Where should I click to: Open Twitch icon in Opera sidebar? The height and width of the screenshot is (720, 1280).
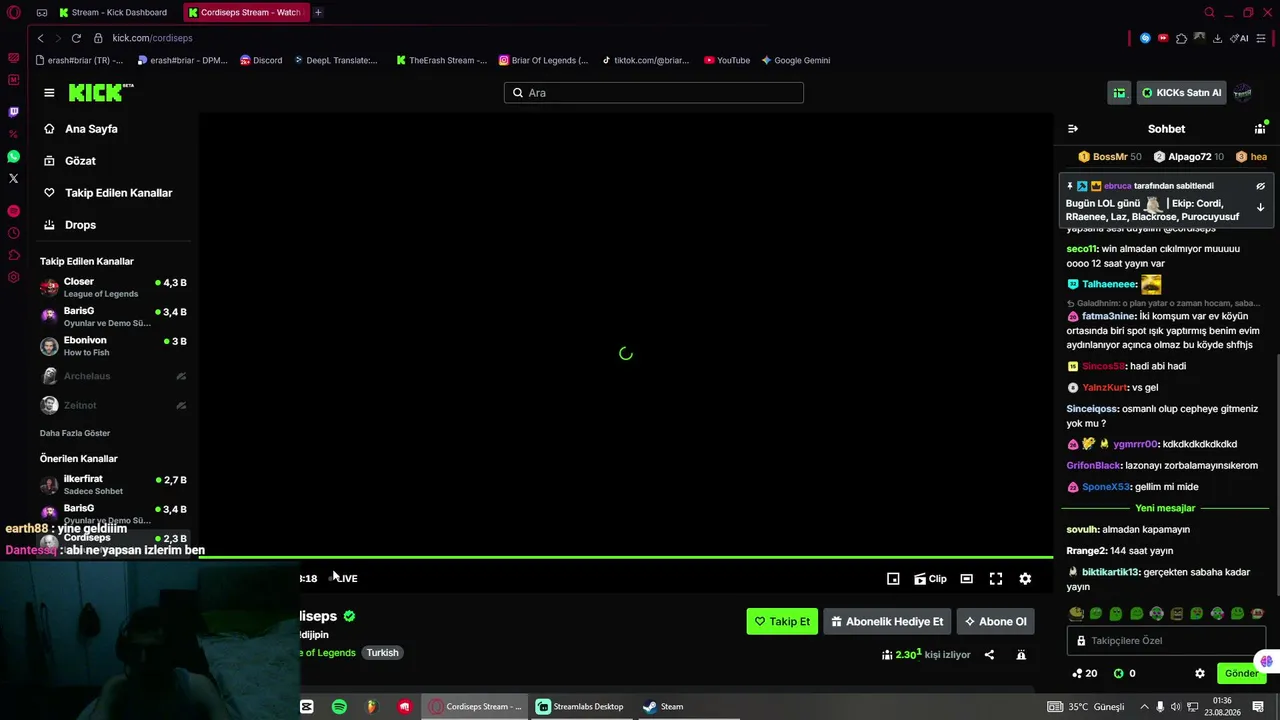pos(13,112)
